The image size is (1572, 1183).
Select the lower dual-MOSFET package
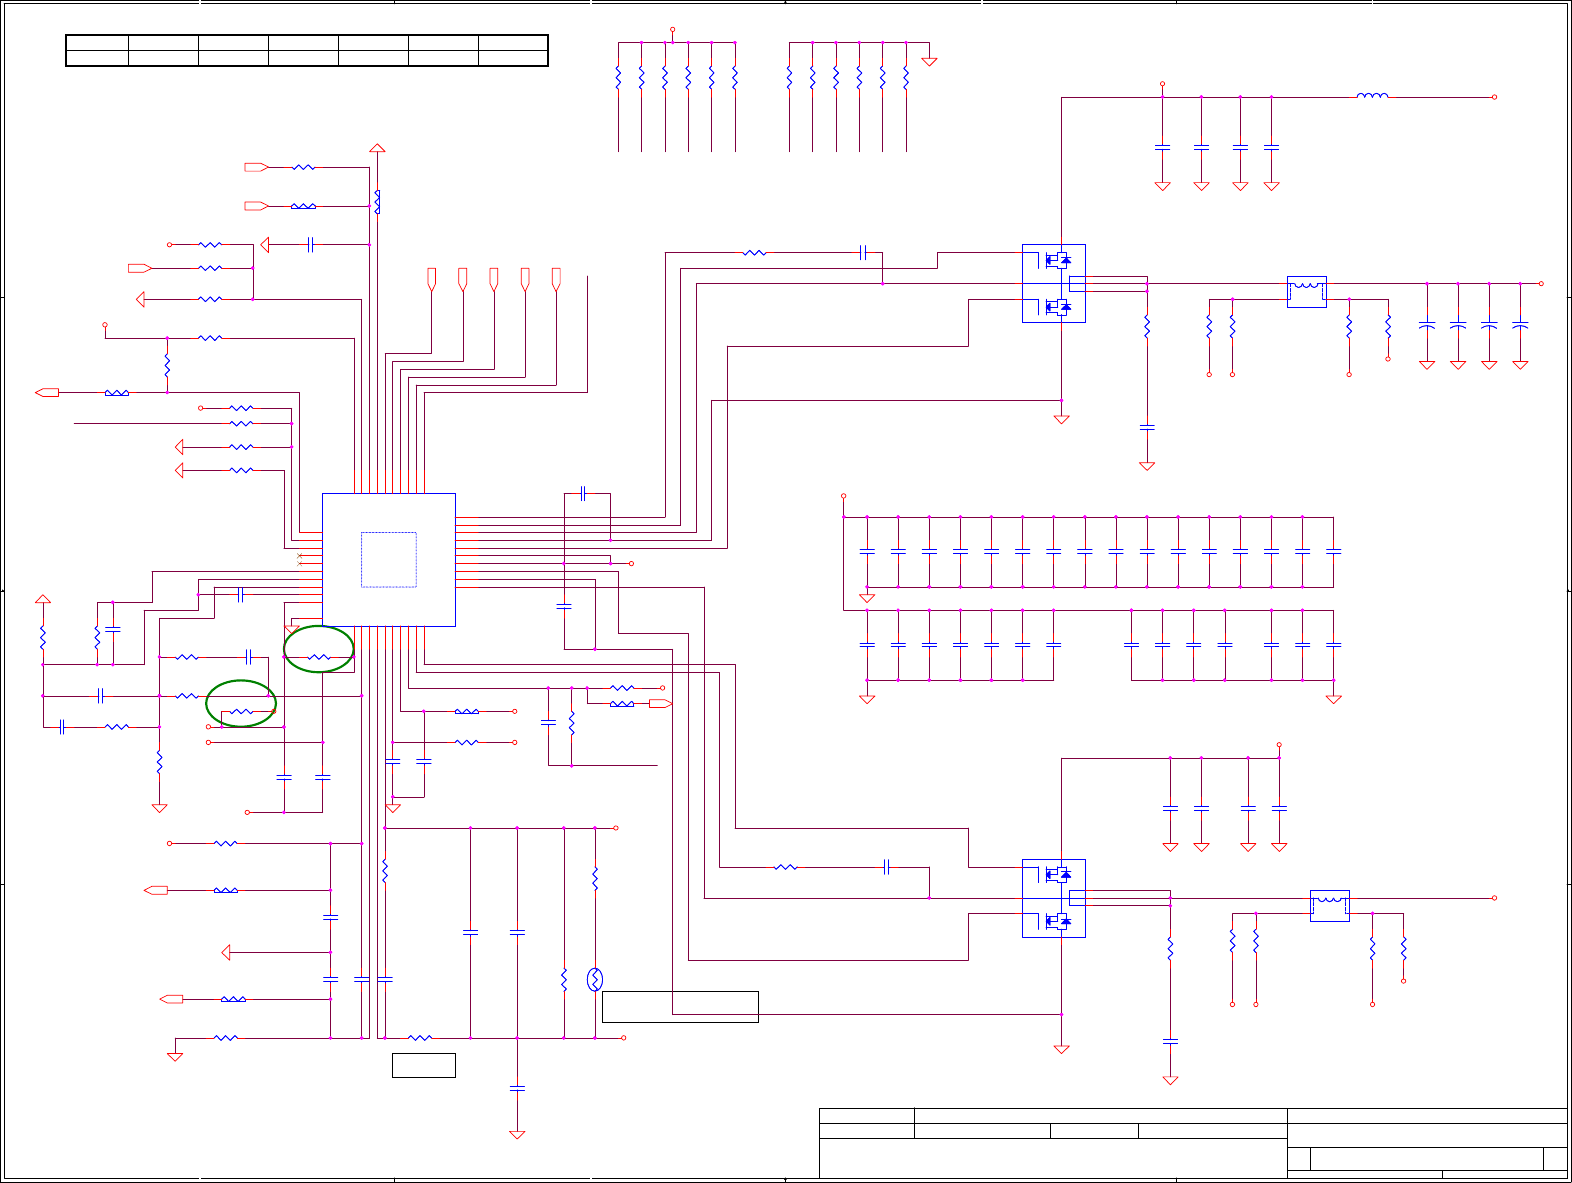(1054, 898)
